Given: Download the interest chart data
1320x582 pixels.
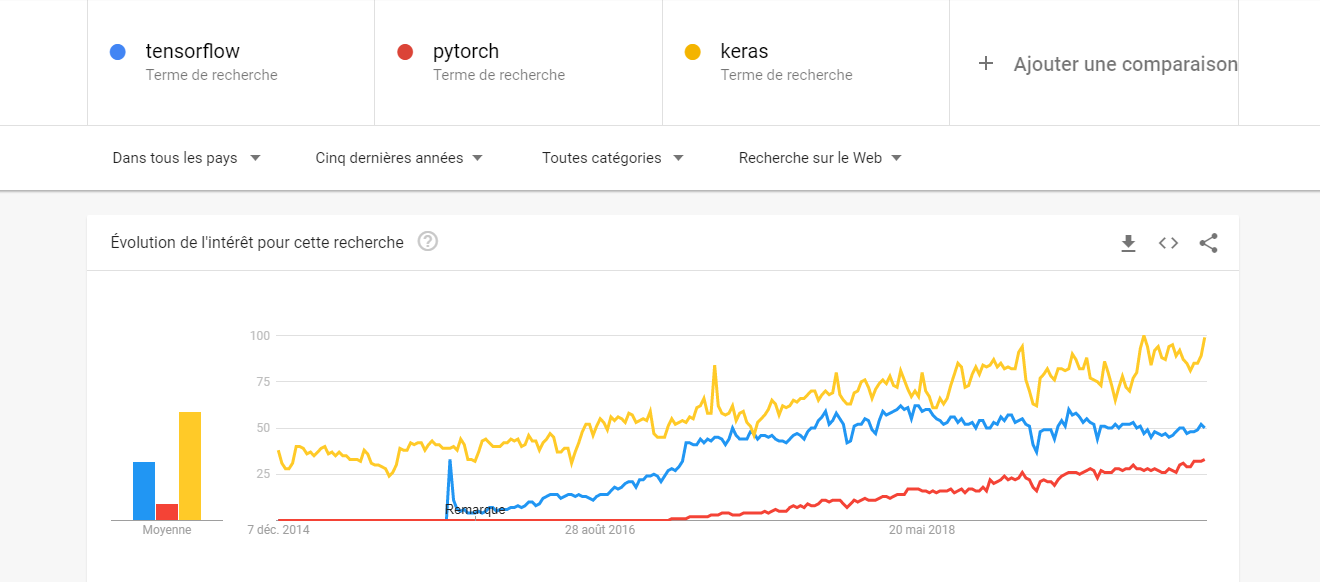Looking at the screenshot, I should coord(1128,243).
